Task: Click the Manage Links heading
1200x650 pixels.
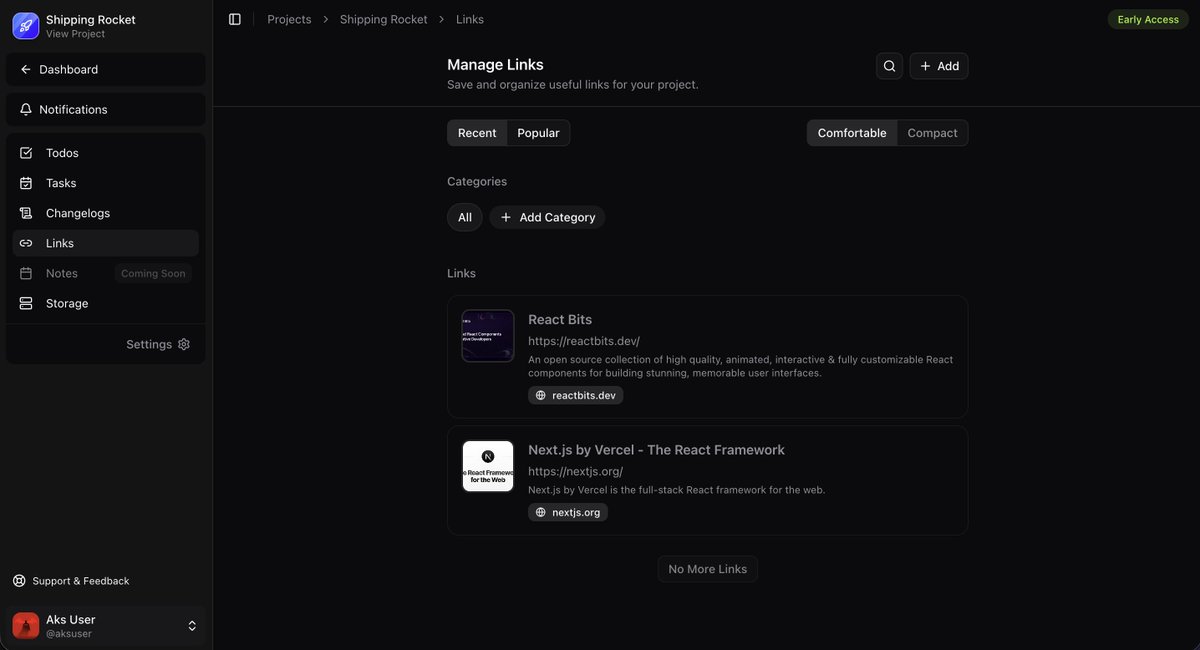Action: [x=495, y=65]
